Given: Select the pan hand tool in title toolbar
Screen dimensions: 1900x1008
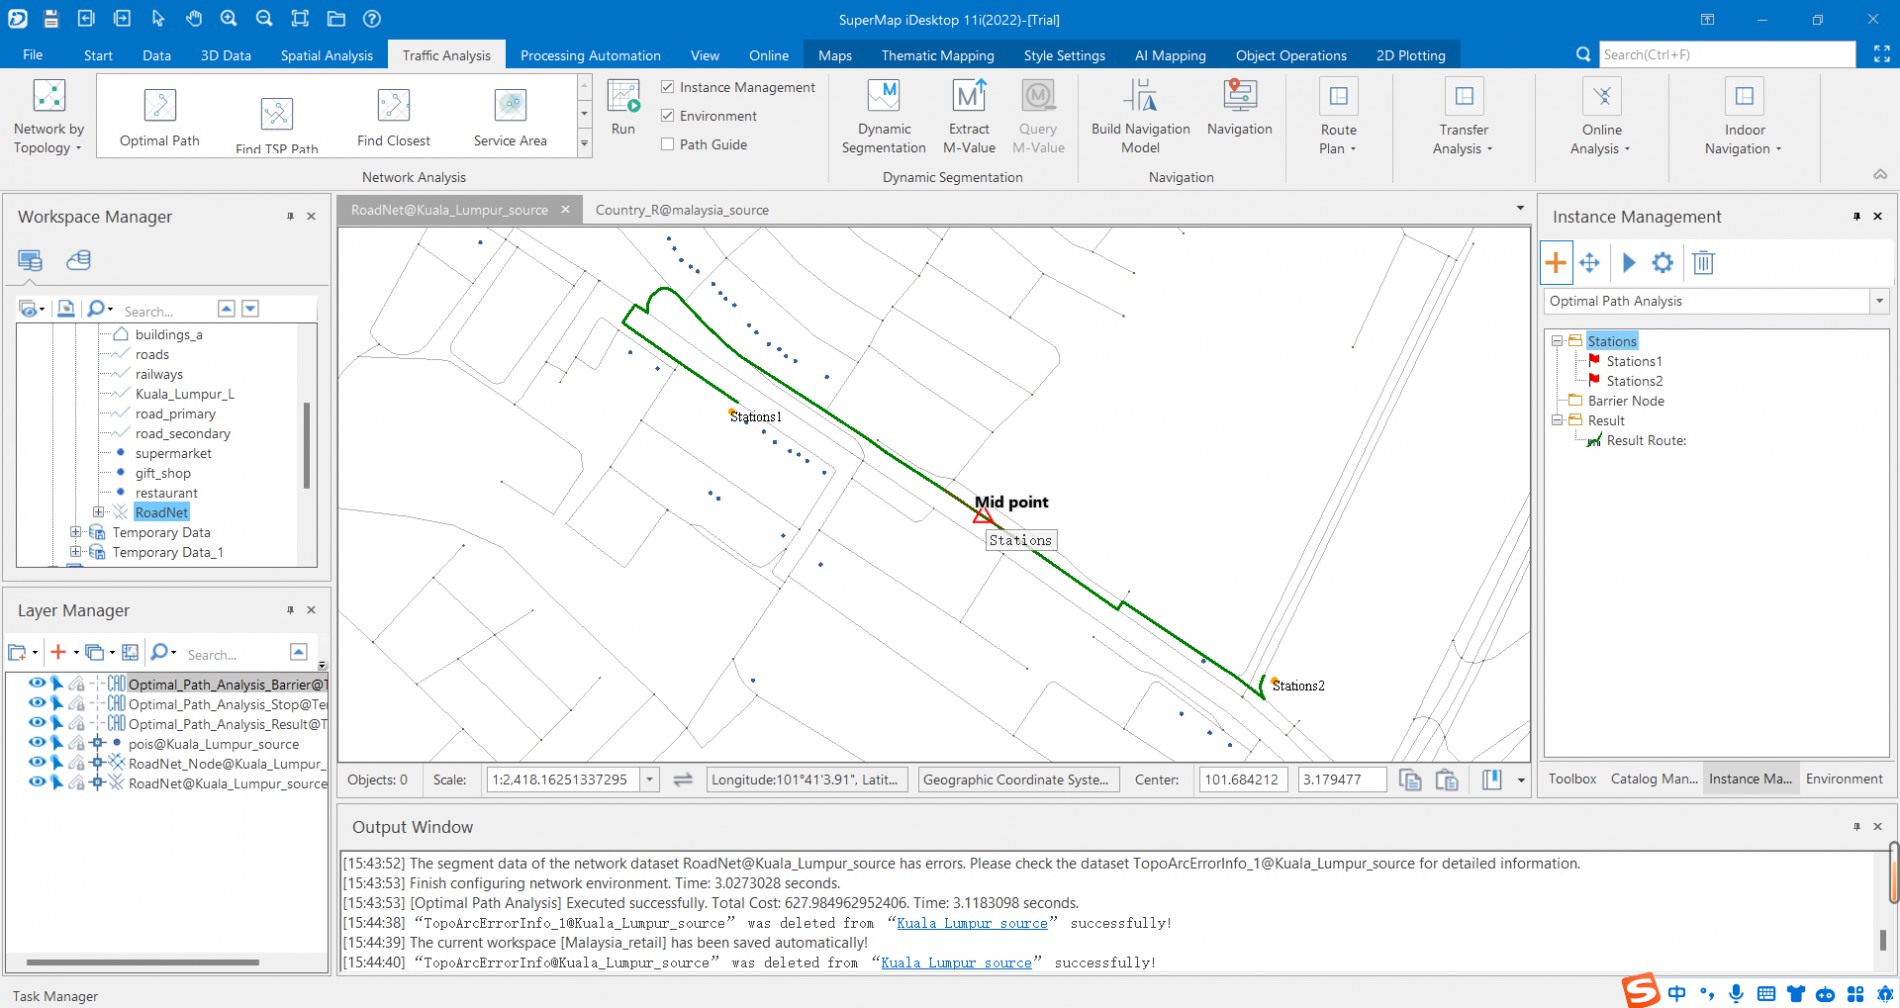Looking at the screenshot, I should pos(194,19).
